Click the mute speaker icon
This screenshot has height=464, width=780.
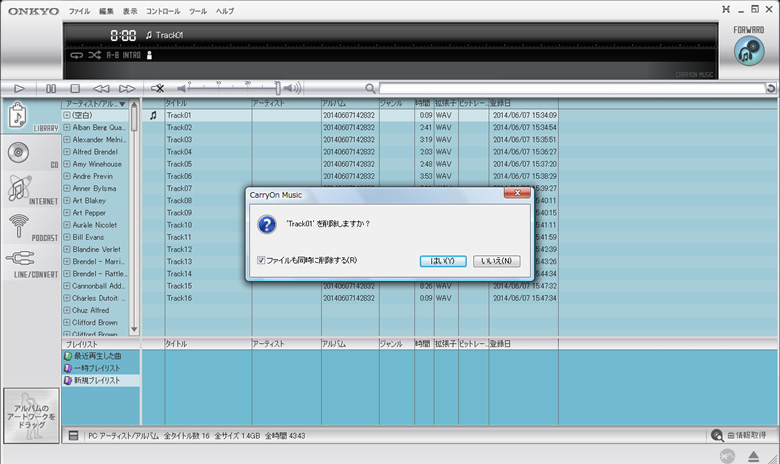pyautogui.click(x=158, y=89)
